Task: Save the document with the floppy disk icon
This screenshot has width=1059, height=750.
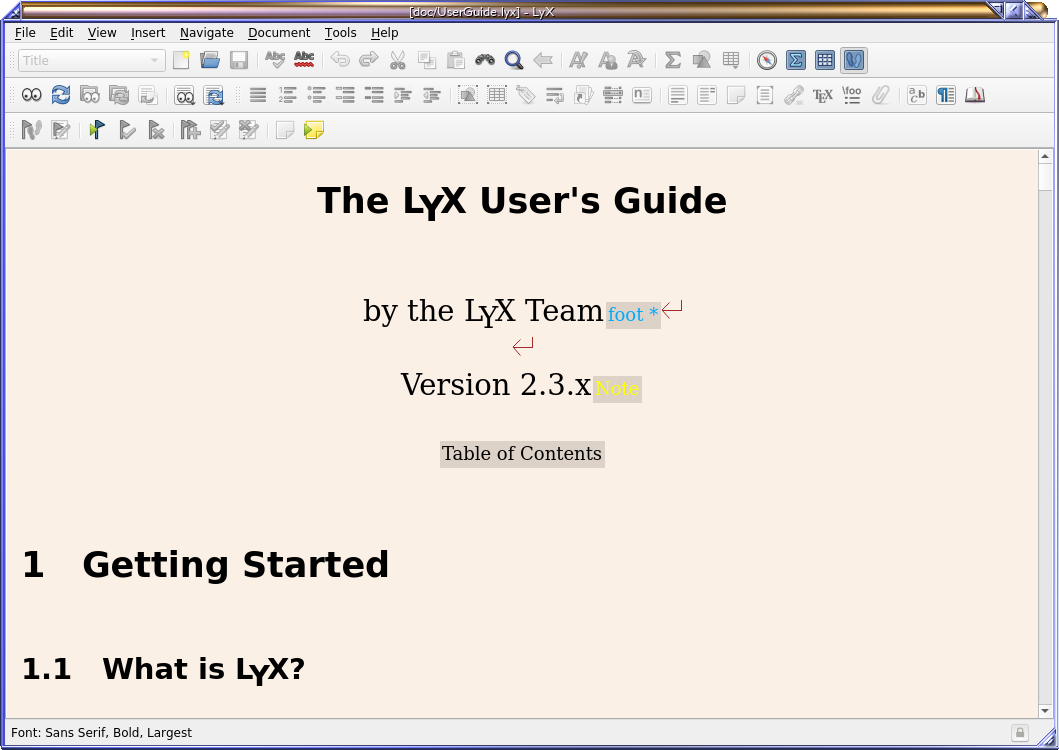Action: click(239, 60)
